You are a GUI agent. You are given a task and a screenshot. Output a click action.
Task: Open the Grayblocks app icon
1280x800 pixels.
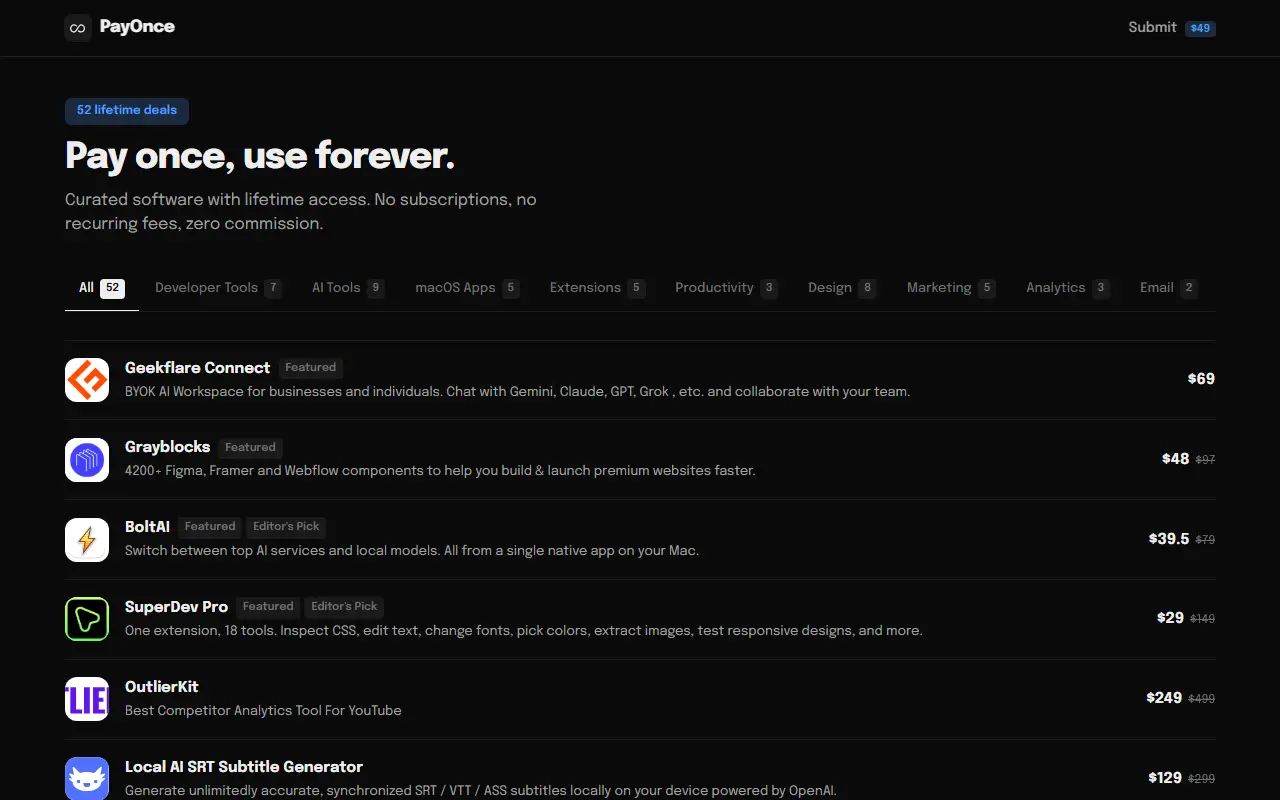(87, 460)
